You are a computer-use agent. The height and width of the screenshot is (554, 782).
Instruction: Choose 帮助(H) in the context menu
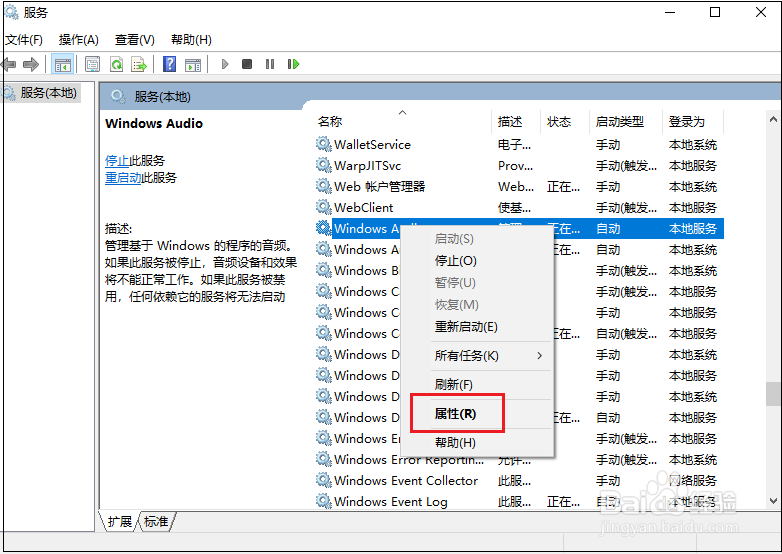coord(478,442)
